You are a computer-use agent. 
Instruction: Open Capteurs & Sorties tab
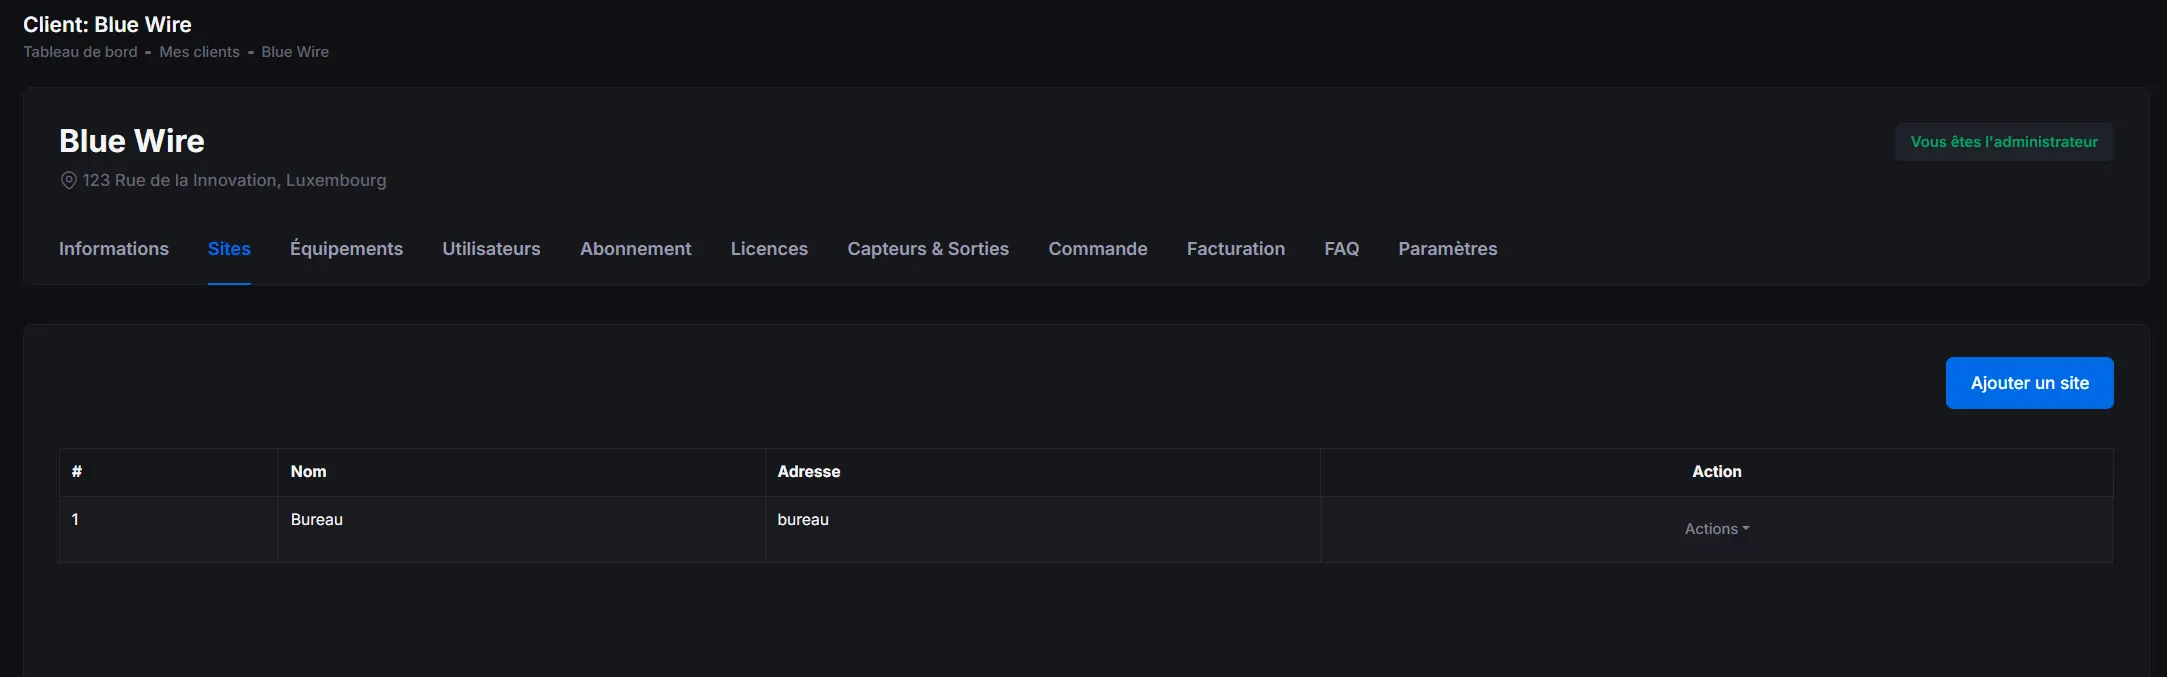click(927, 249)
